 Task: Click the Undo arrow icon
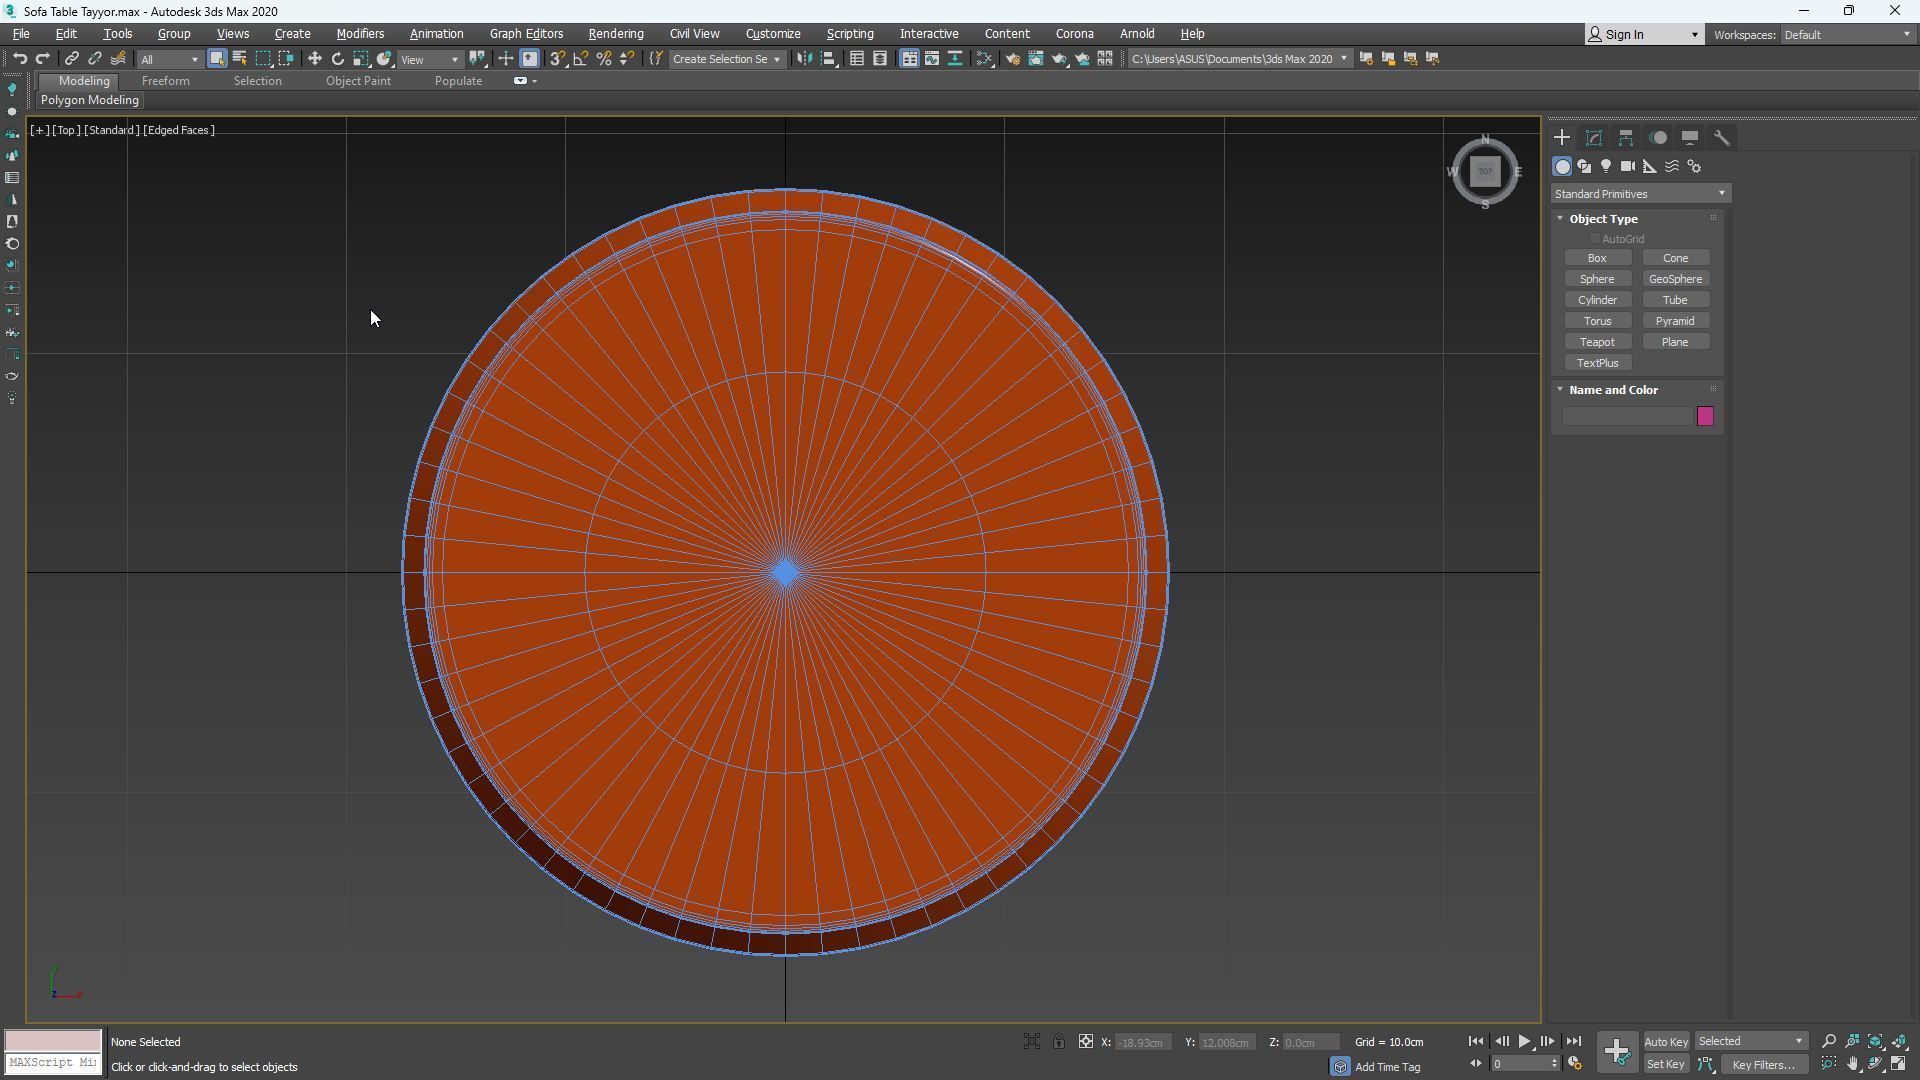(19, 59)
